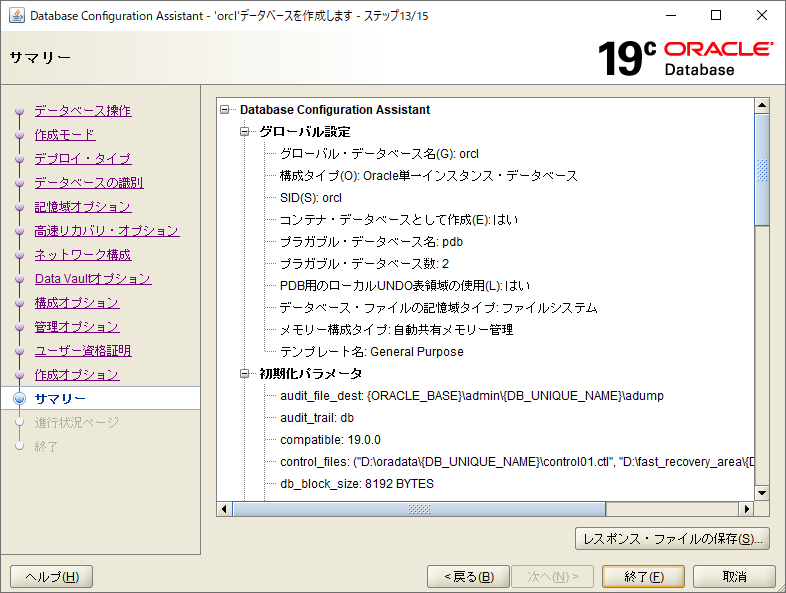Go to the データベース操作 step
Image resolution: width=786 pixels, height=593 pixels.
click(83, 110)
